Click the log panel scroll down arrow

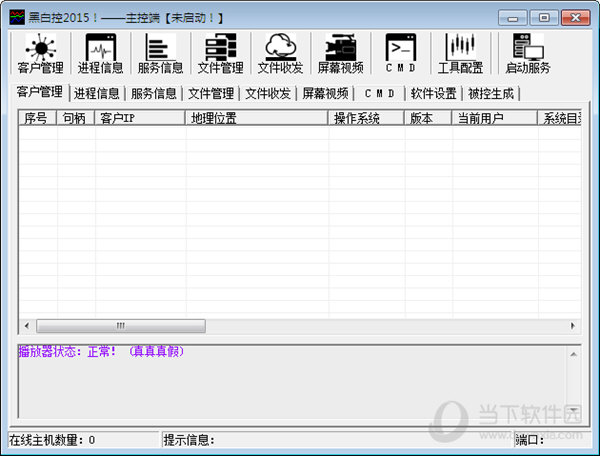[573, 411]
